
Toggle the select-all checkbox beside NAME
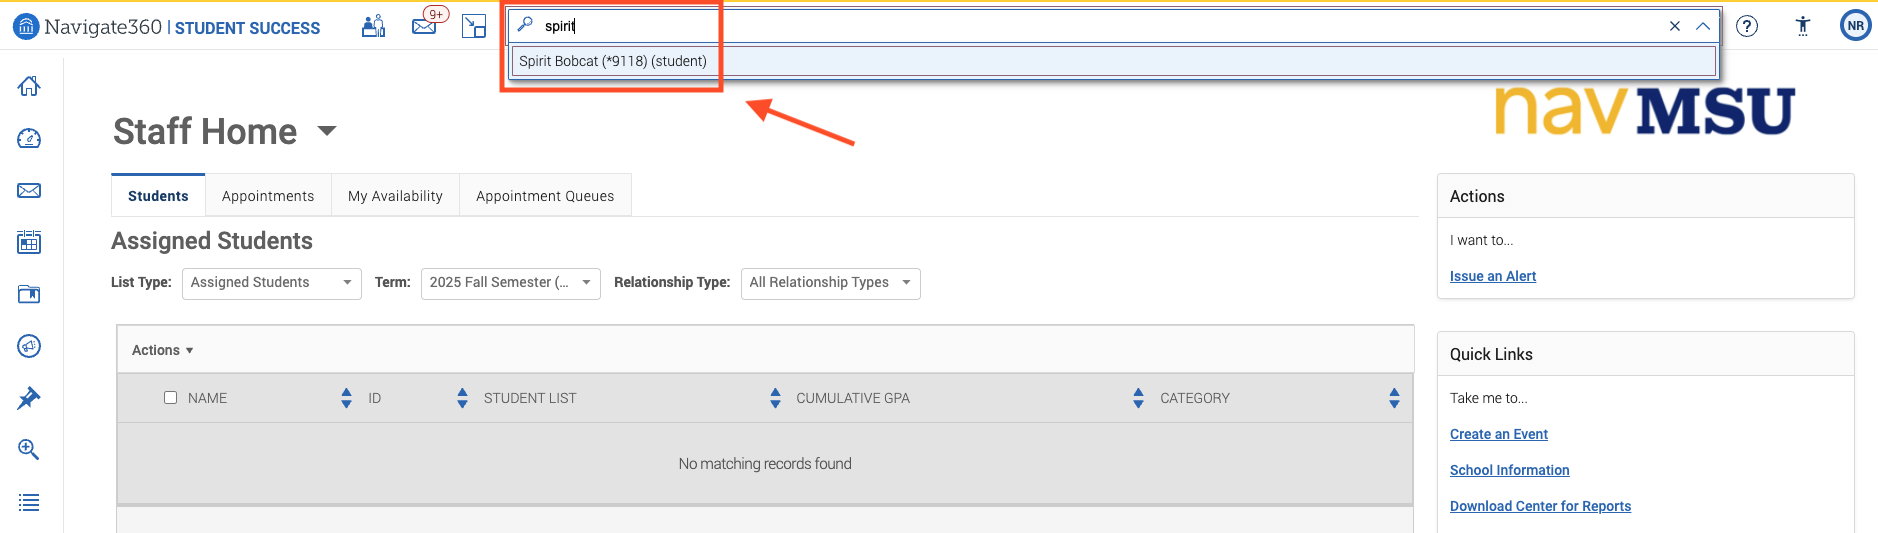point(170,397)
